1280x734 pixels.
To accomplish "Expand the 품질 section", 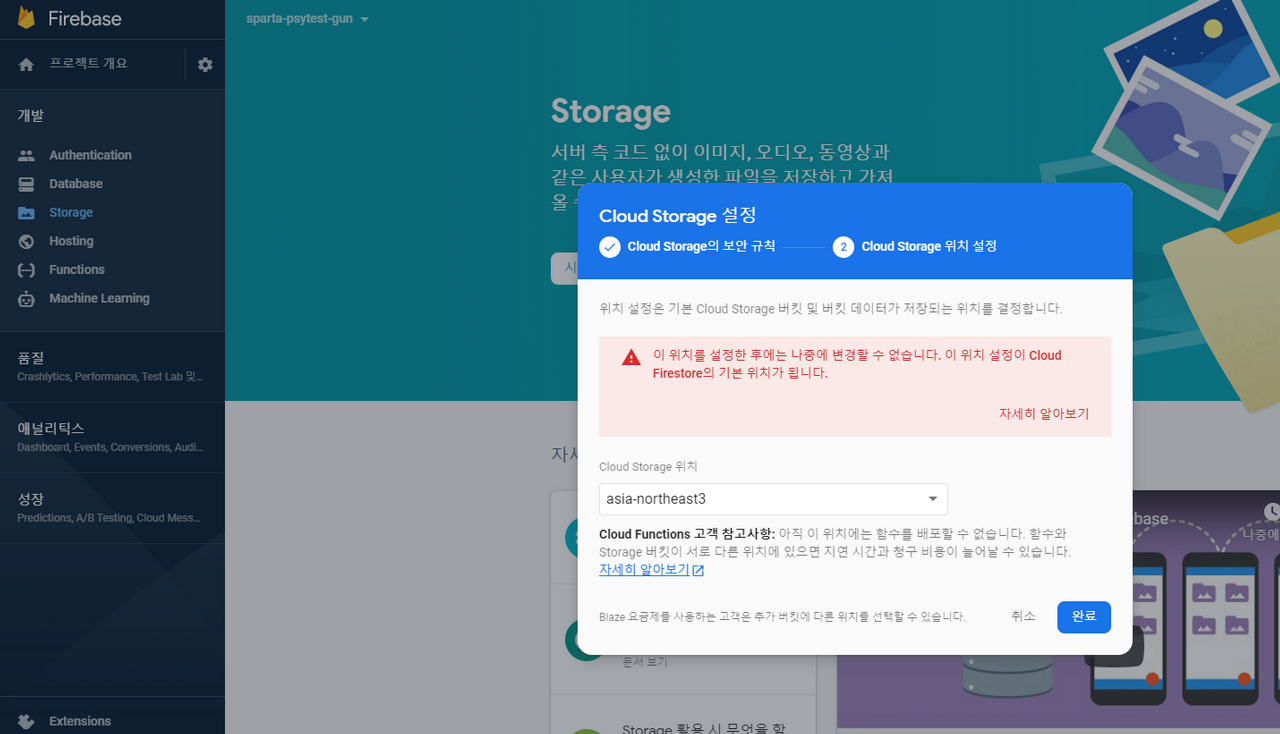I will (x=112, y=366).
